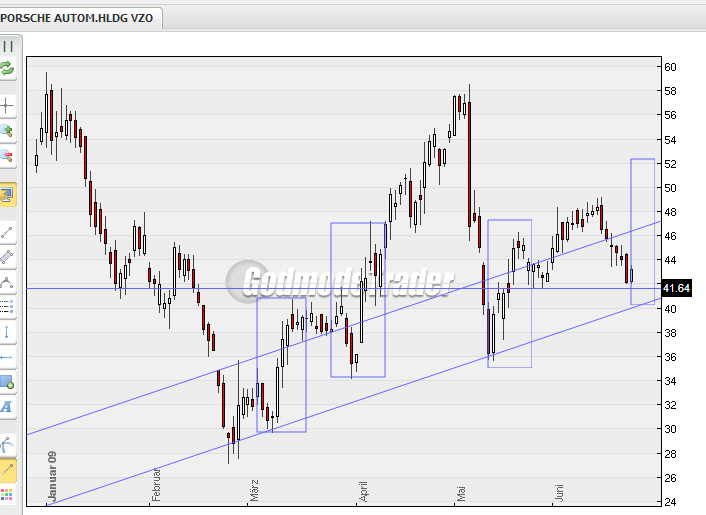Screen dimensions: 706x515
Task: Click the 60 price axis value
Action: [x=670, y=67]
